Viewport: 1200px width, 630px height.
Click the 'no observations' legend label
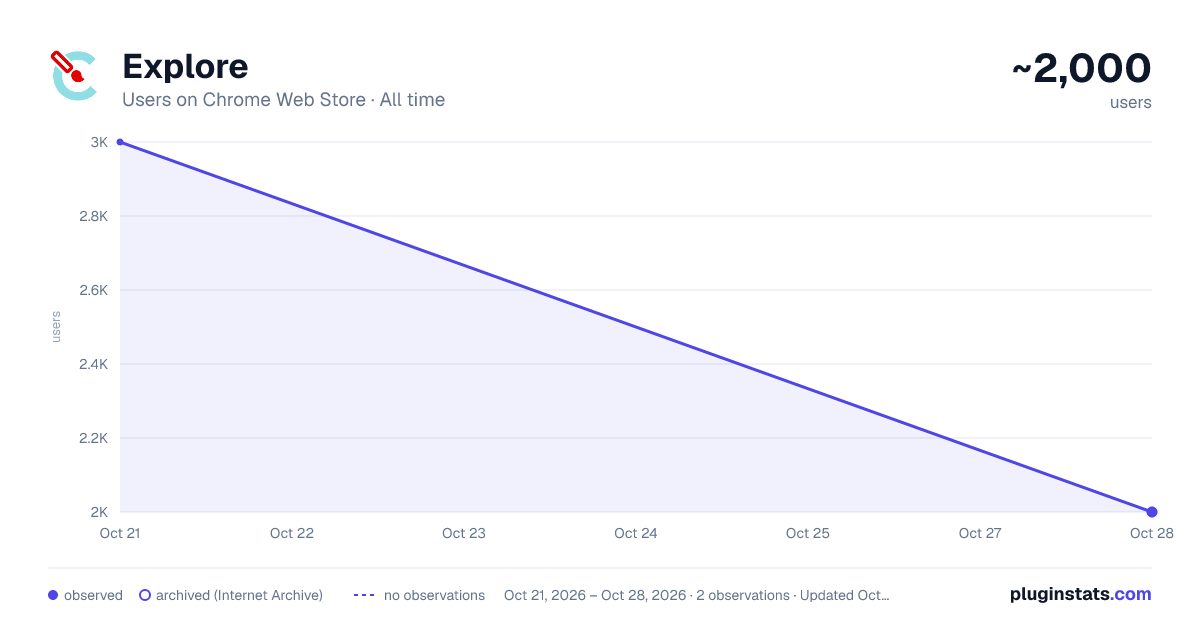coord(434,595)
